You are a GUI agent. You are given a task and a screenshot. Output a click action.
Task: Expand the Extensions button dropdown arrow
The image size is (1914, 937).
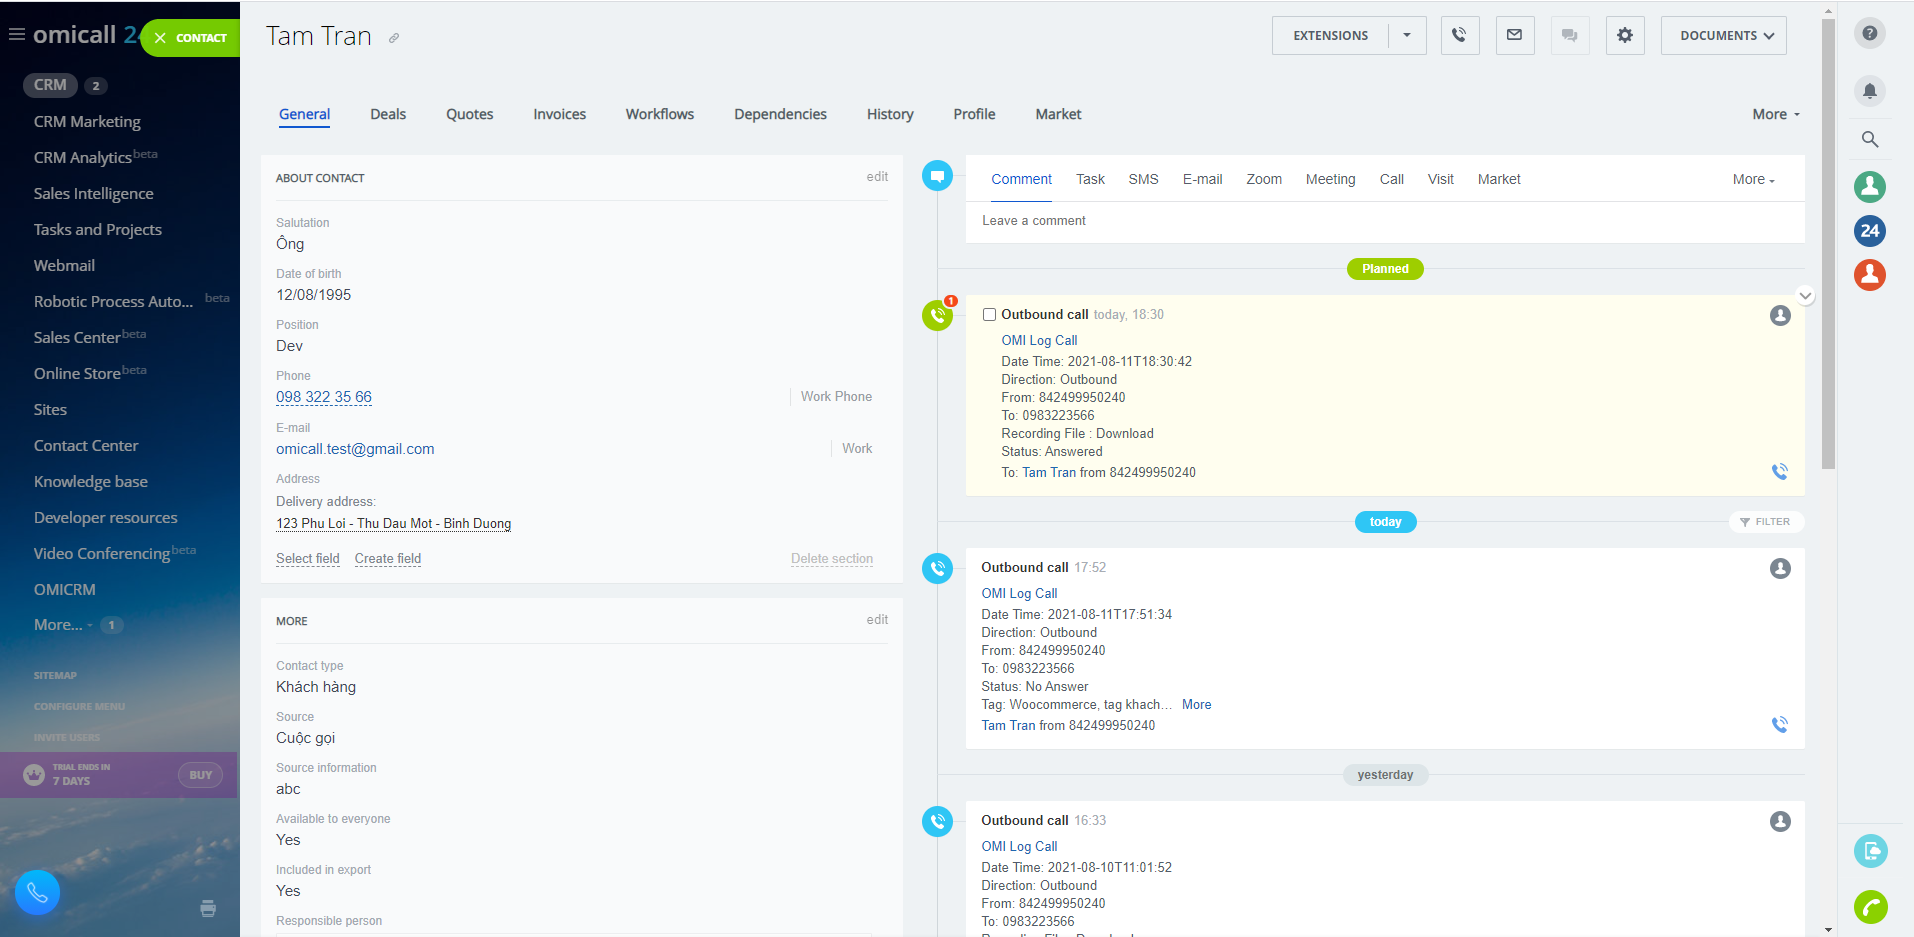(x=1407, y=36)
